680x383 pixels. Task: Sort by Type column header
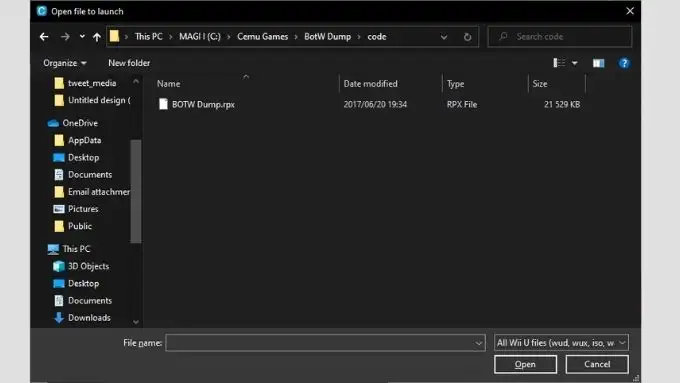[x=455, y=84]
